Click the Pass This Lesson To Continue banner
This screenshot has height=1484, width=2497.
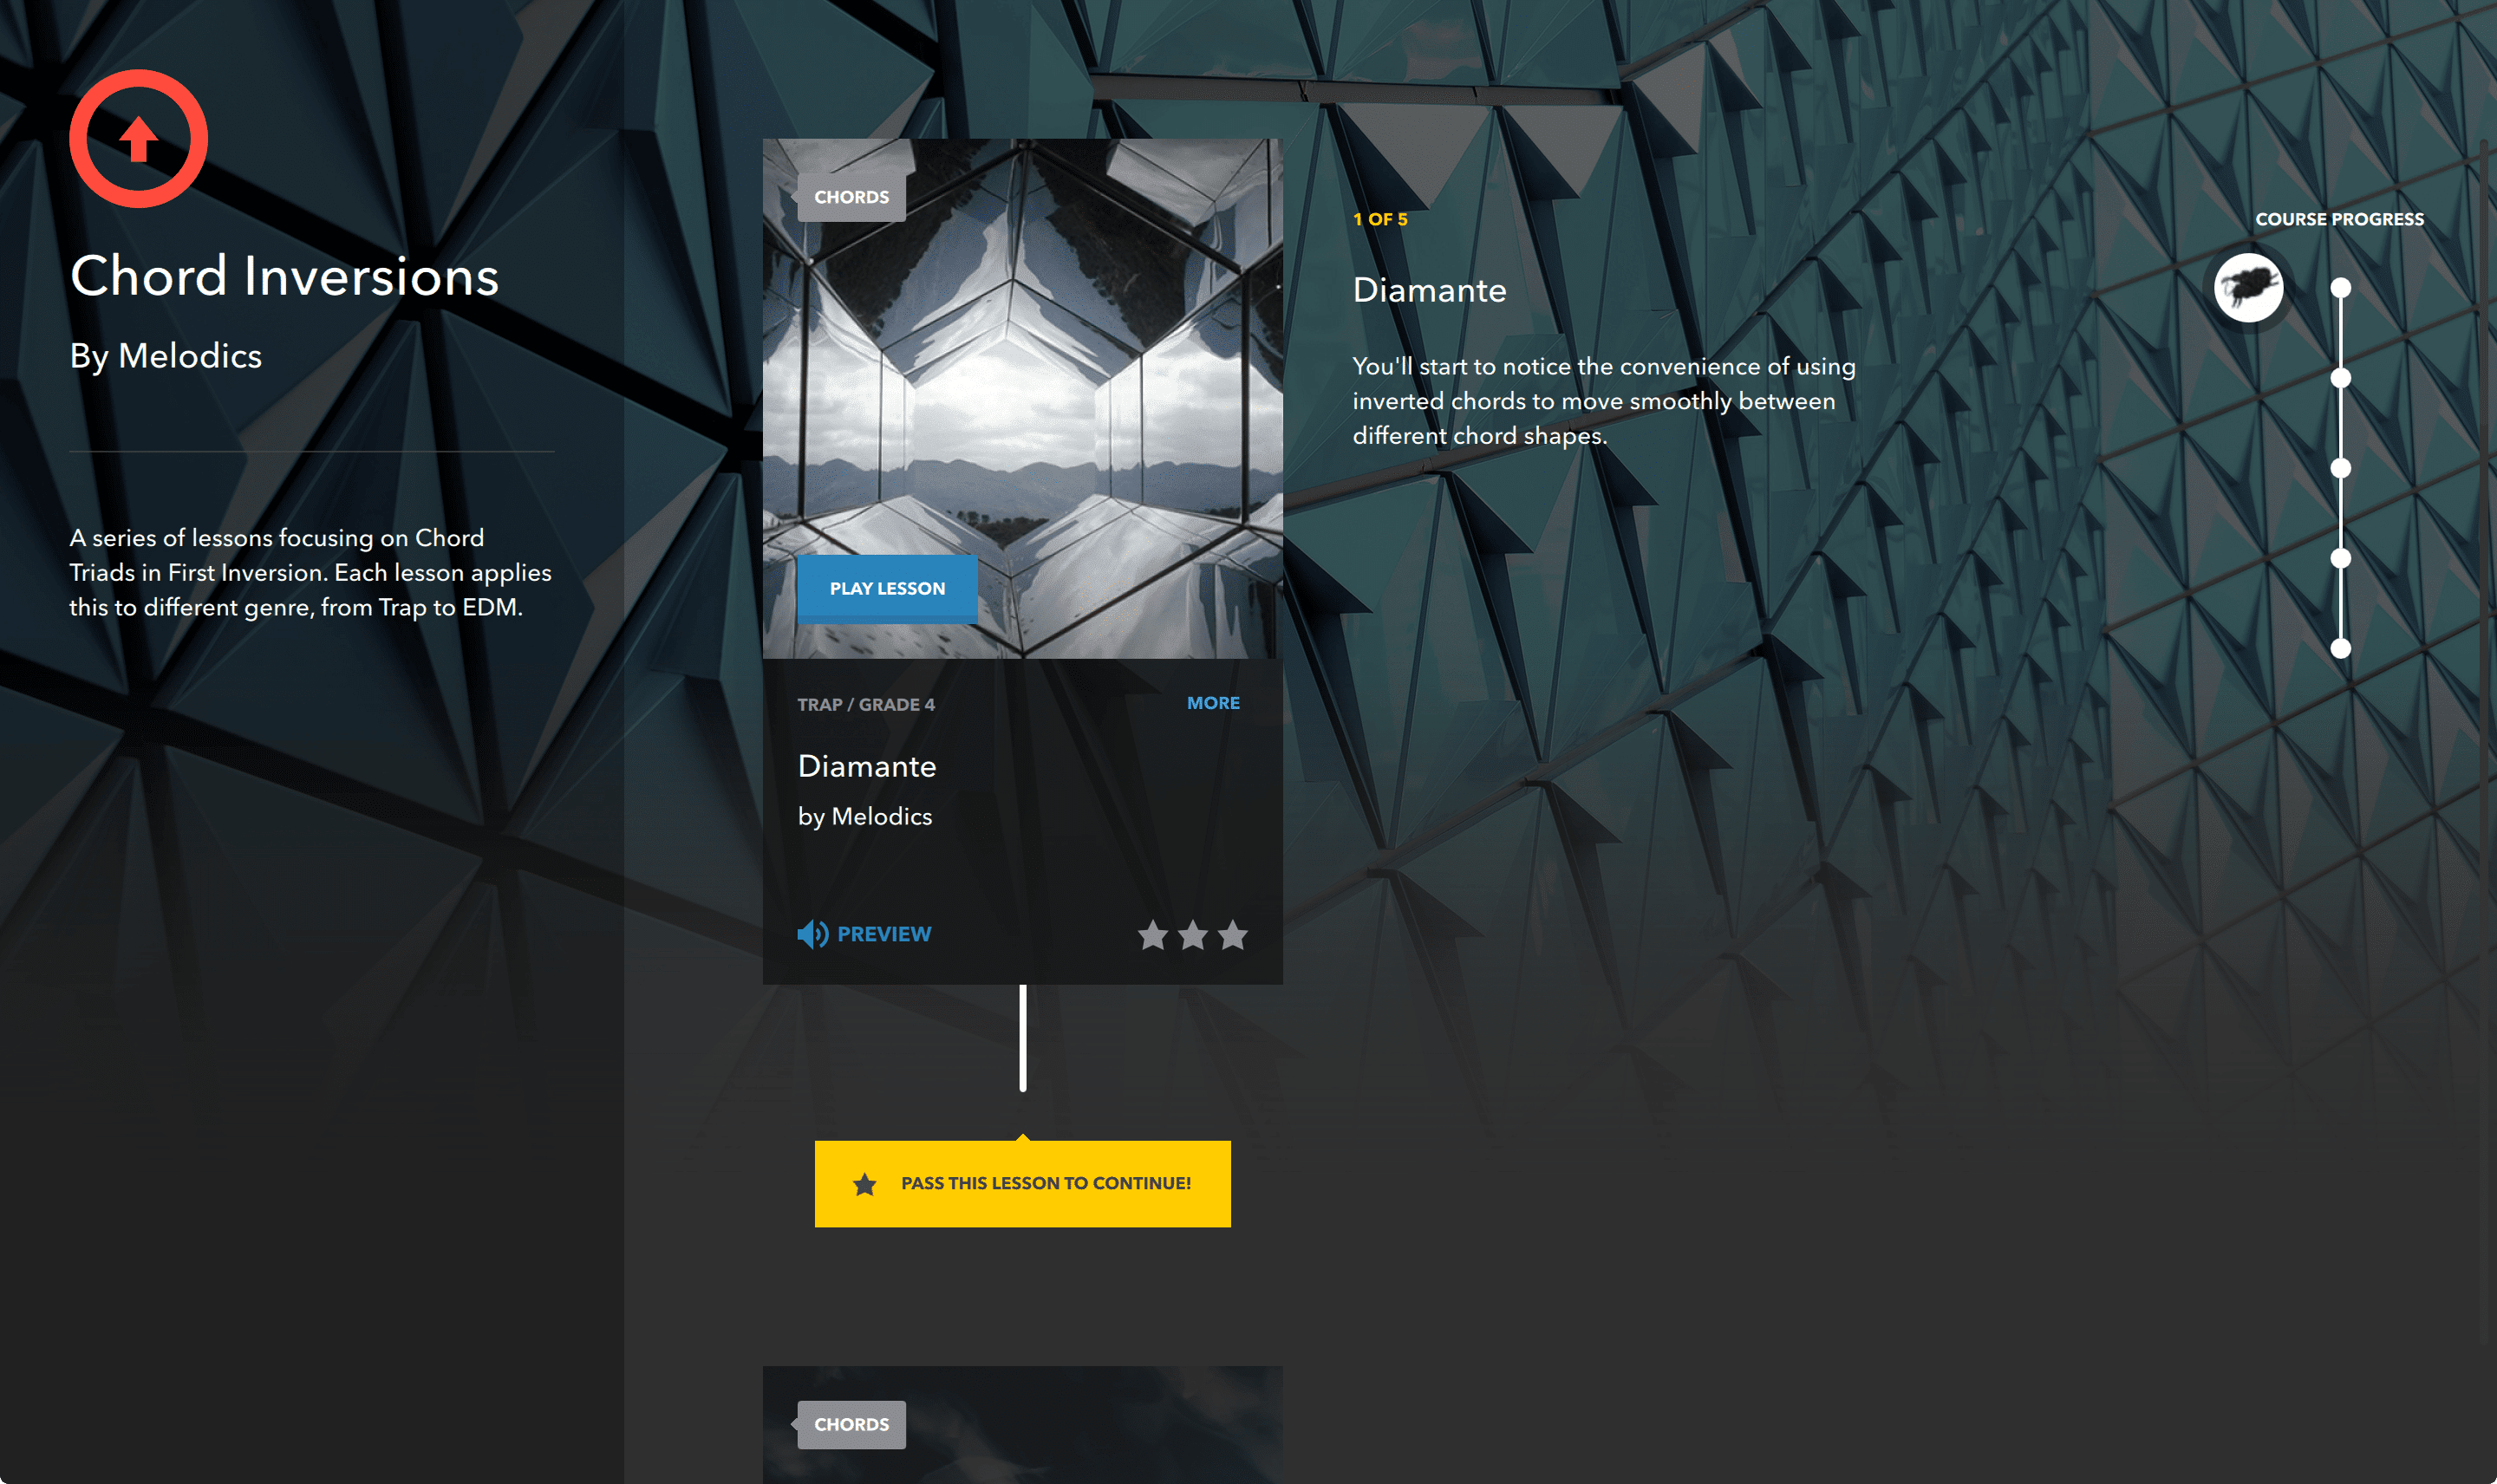pos(1044,1183)
